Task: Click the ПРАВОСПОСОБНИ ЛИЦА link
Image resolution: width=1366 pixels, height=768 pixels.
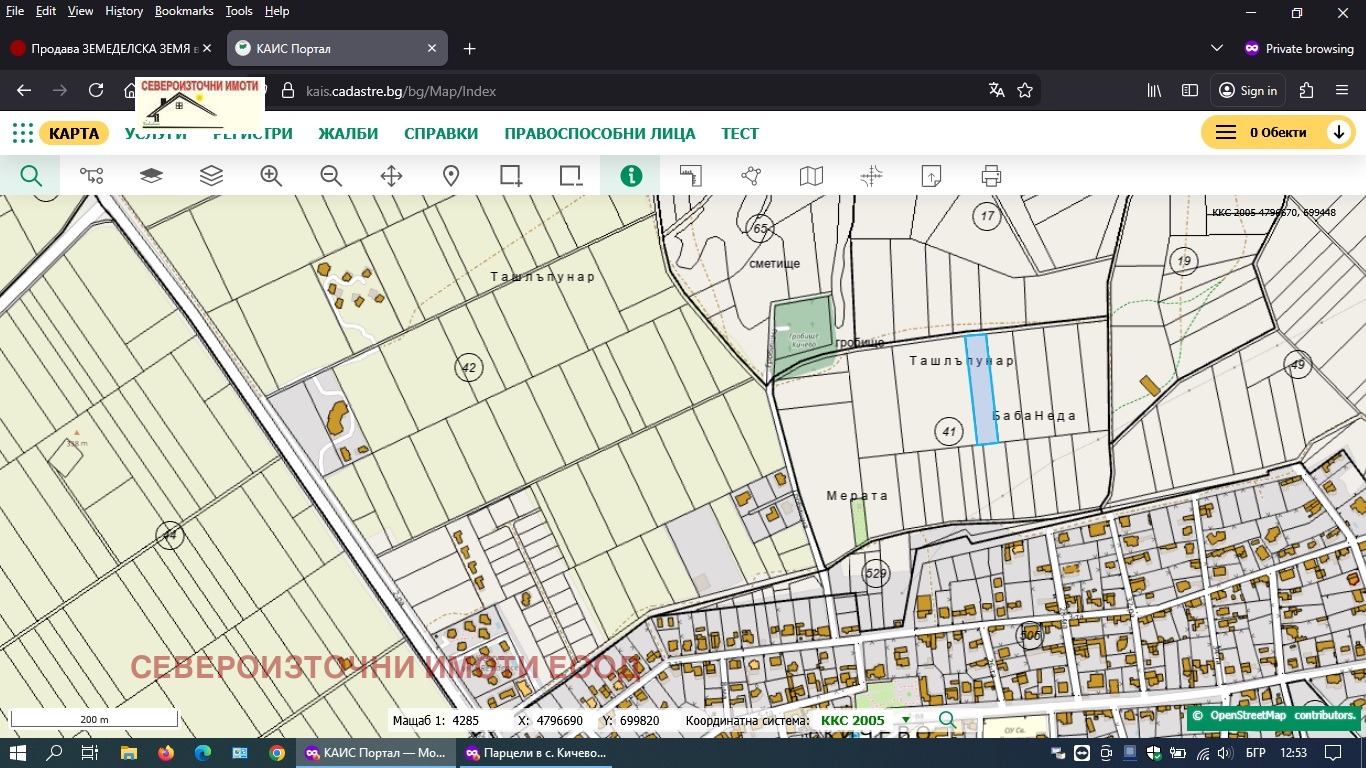Action: 600,134
